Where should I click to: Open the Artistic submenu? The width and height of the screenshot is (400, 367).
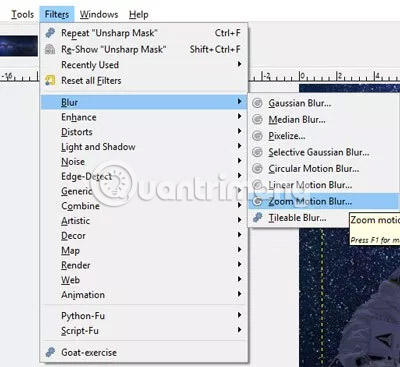(144, 221)
